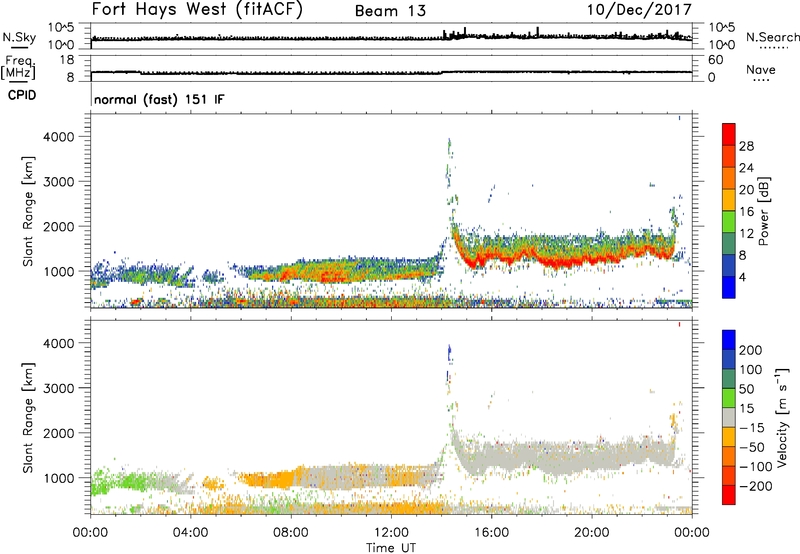
Task: Click the '04:00' time axis tick label
Action: (x=191, y=533)
